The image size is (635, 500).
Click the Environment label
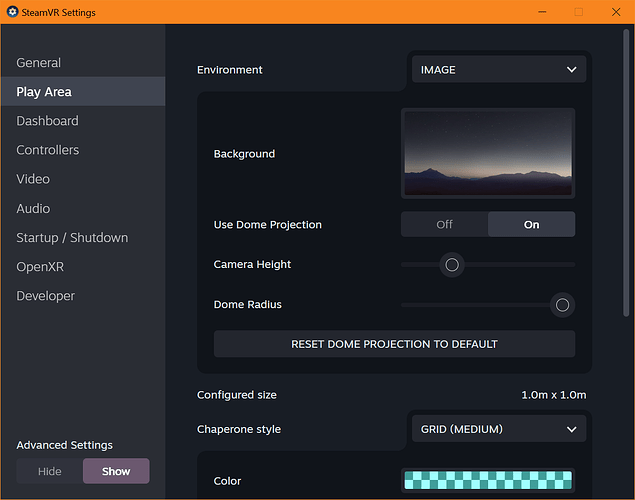point(230,70)
